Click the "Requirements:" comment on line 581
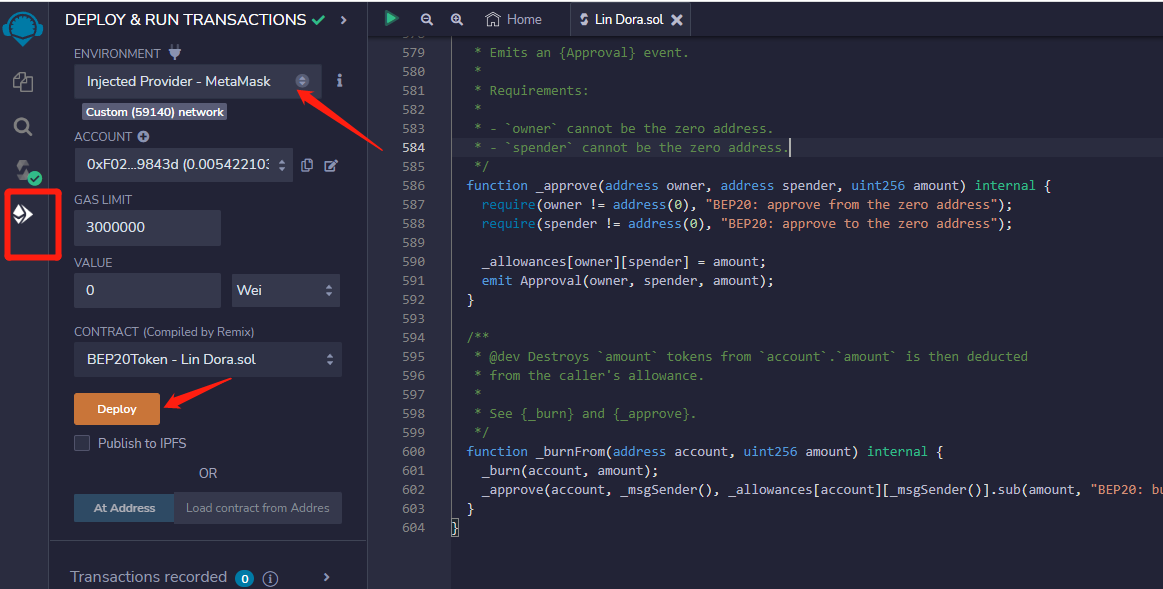 click(x=539, y=91)
